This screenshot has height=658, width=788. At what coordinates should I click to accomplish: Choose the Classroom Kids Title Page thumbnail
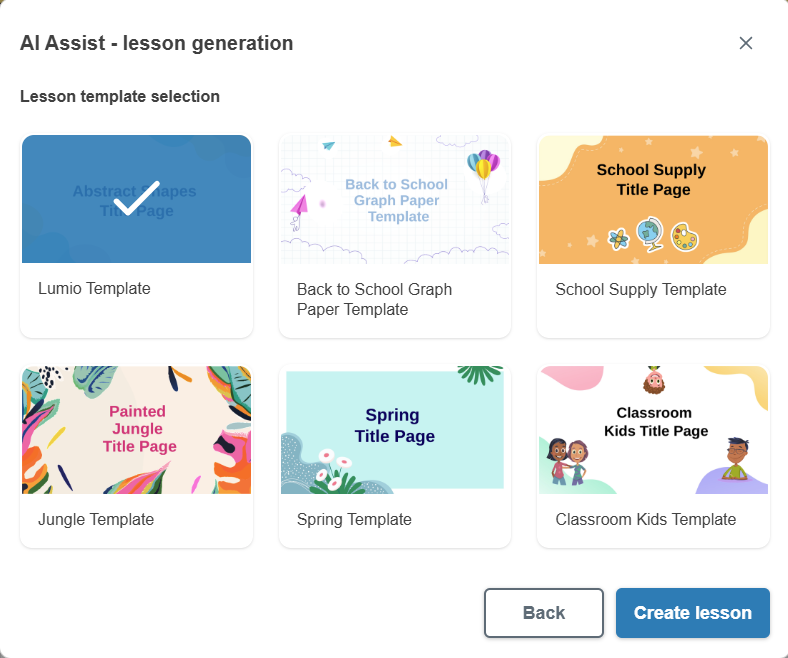coord(653,429)
